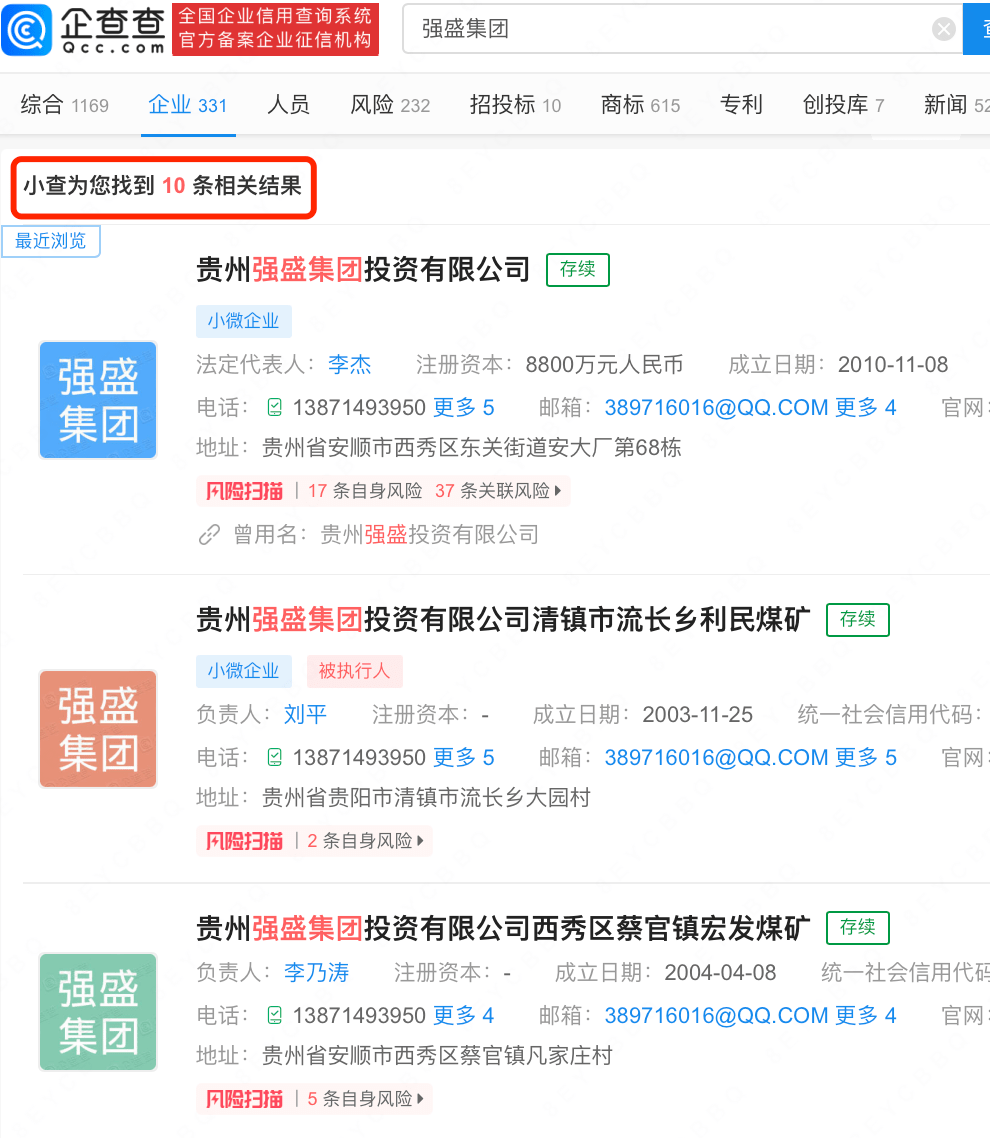
Task: Select the 企业 331 tab
Action: click(188, 105)
